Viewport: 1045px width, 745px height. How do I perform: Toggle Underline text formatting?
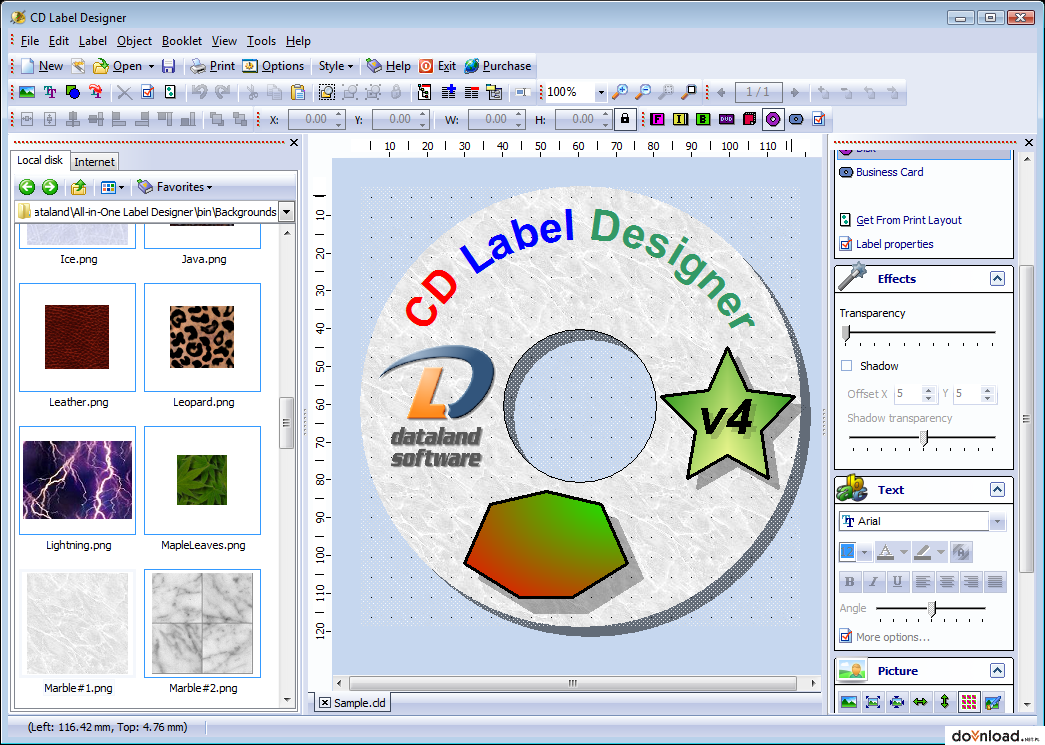898,582
